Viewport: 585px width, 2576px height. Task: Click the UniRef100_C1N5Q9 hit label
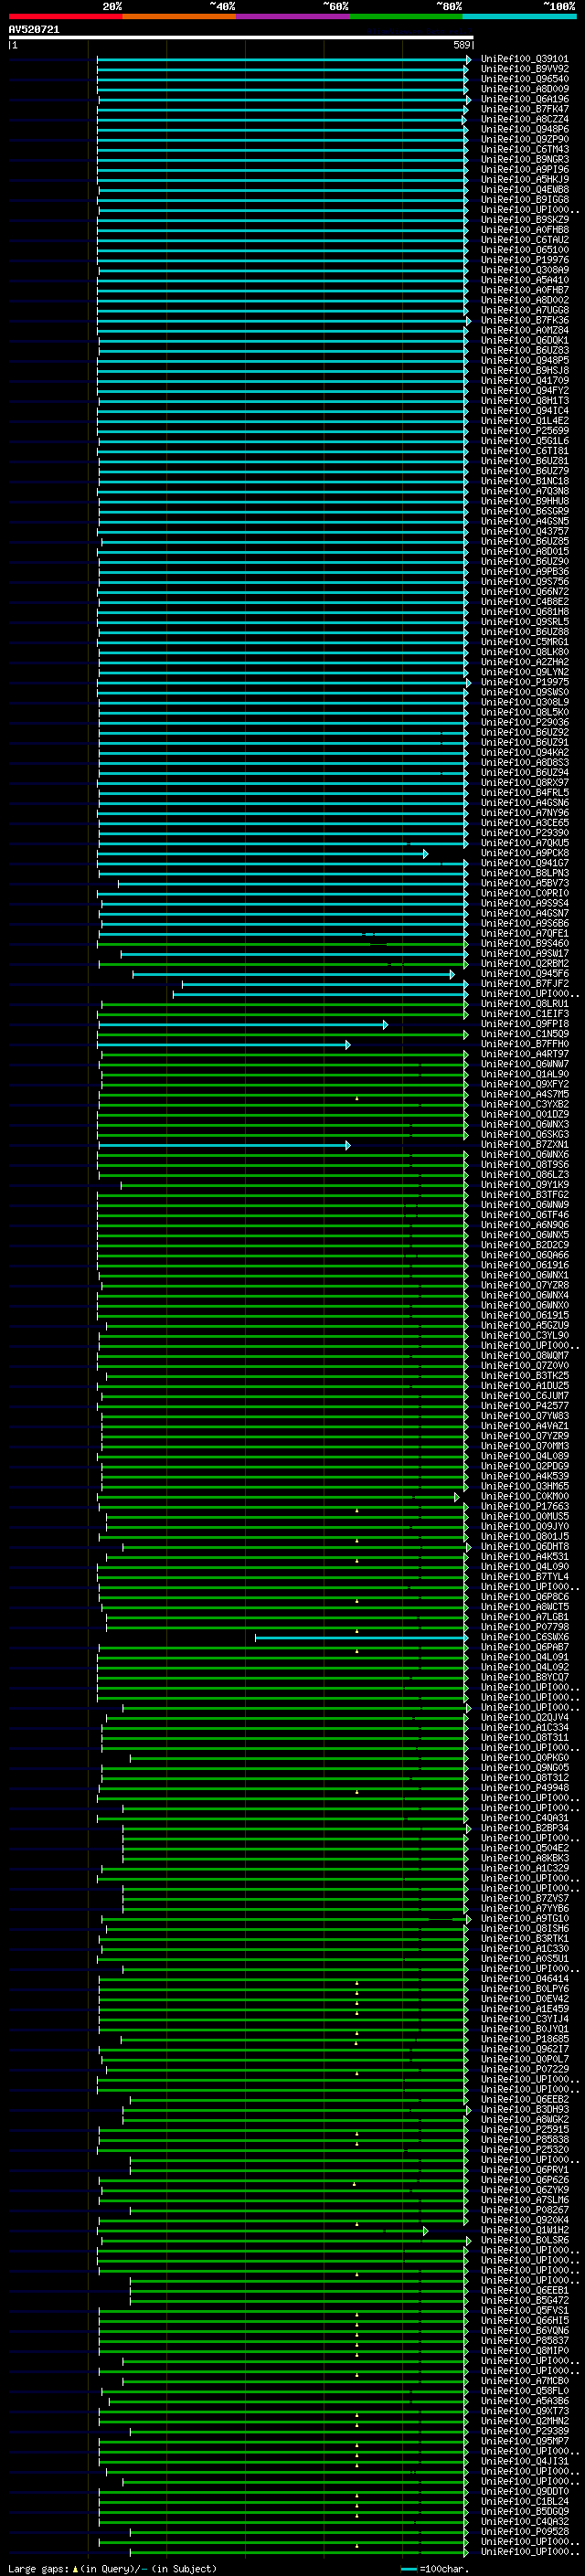525,1035
